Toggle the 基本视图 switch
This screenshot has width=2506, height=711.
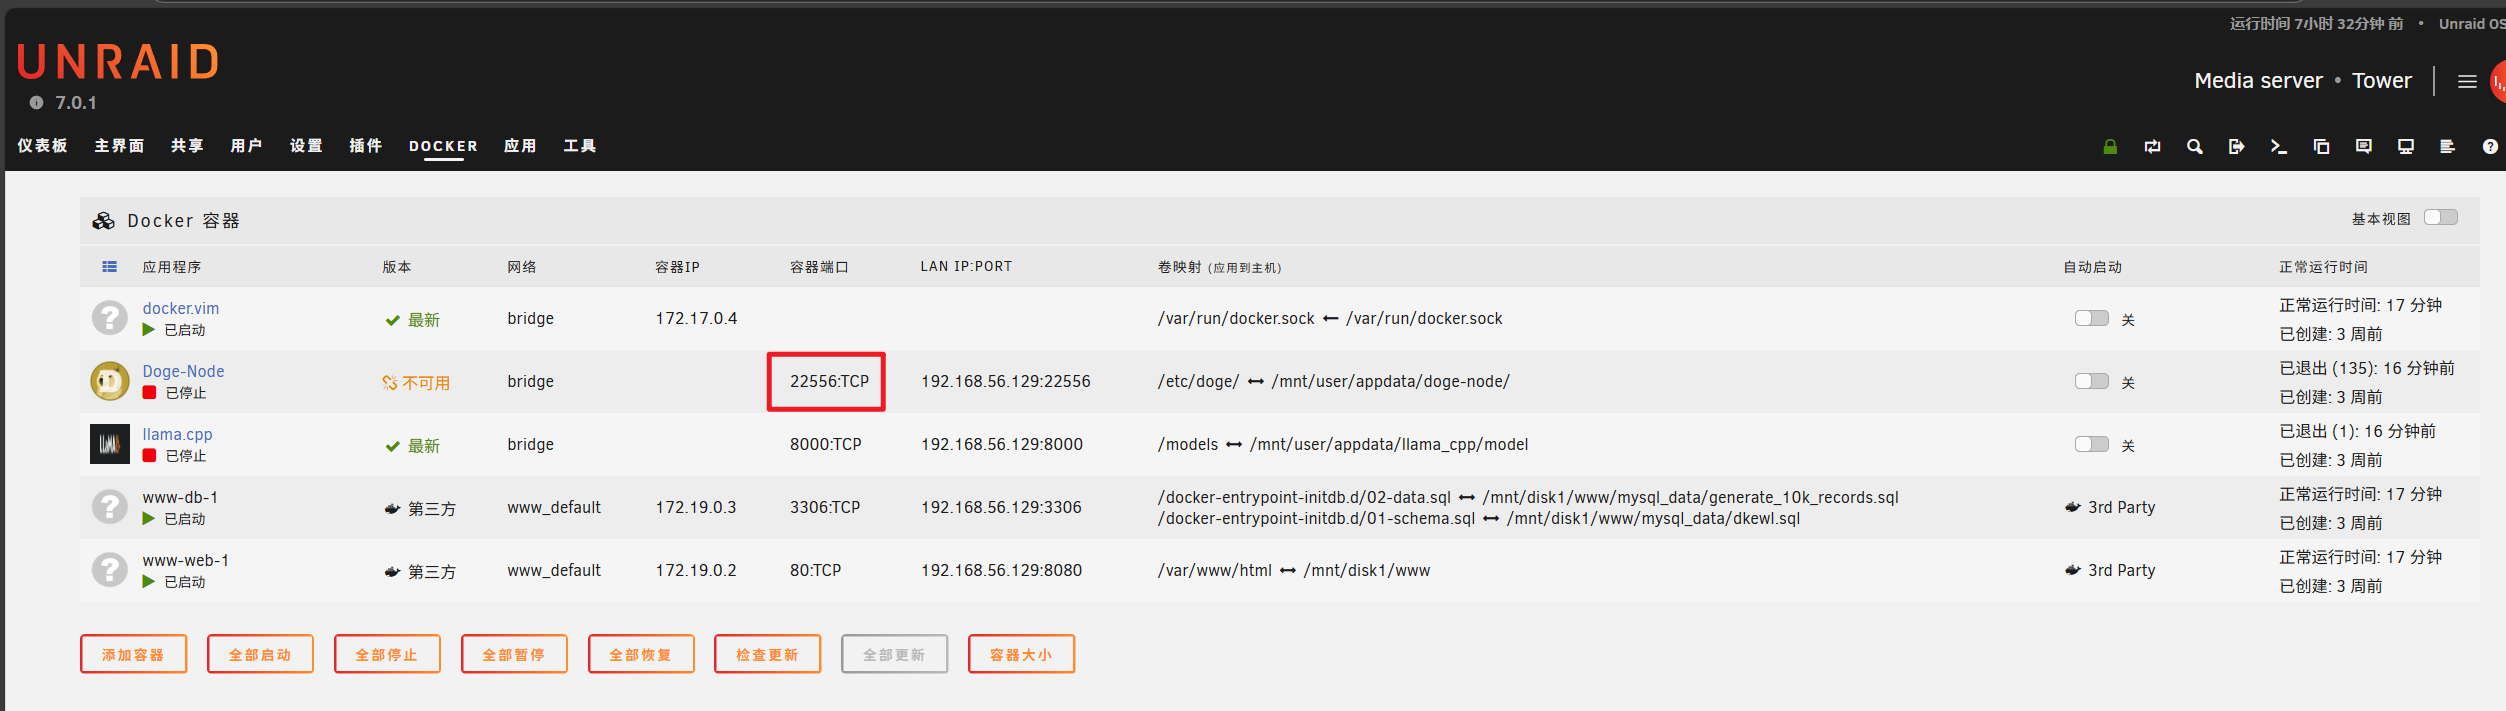(x=2441, y=218)
